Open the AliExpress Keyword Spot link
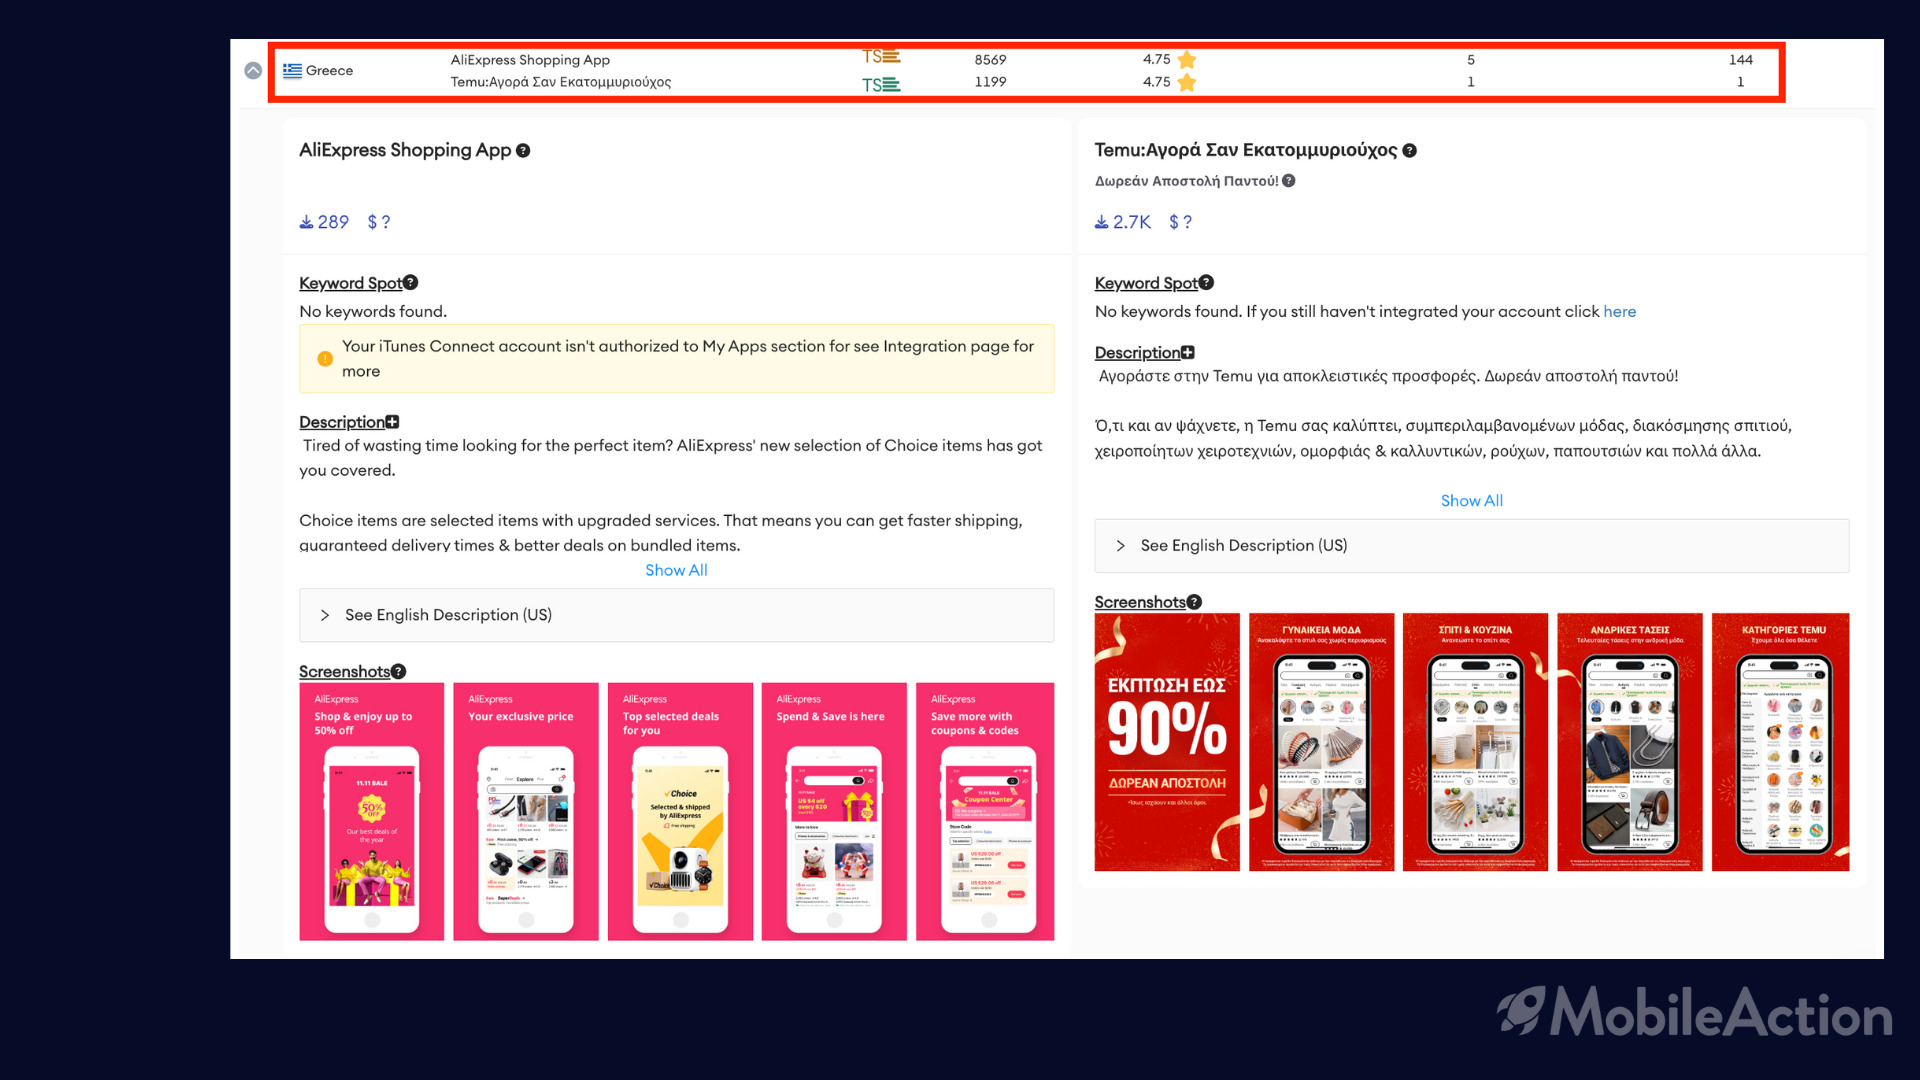Image resolution: width=1920 pixels, height=1080 pixels. click(351, 284)
